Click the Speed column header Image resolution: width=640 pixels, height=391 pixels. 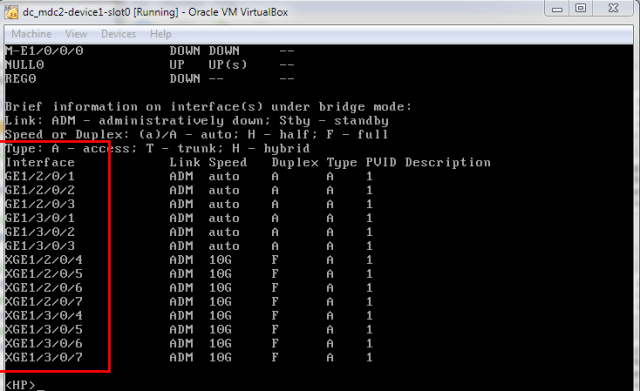(228, 162)
